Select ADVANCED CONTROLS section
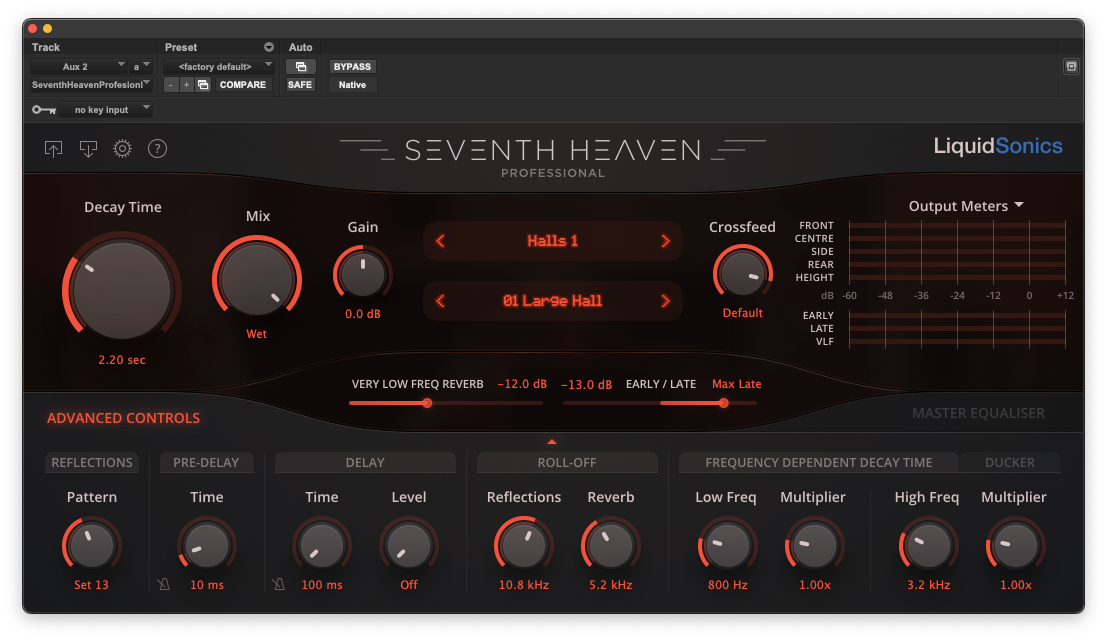 click(124, 418)
